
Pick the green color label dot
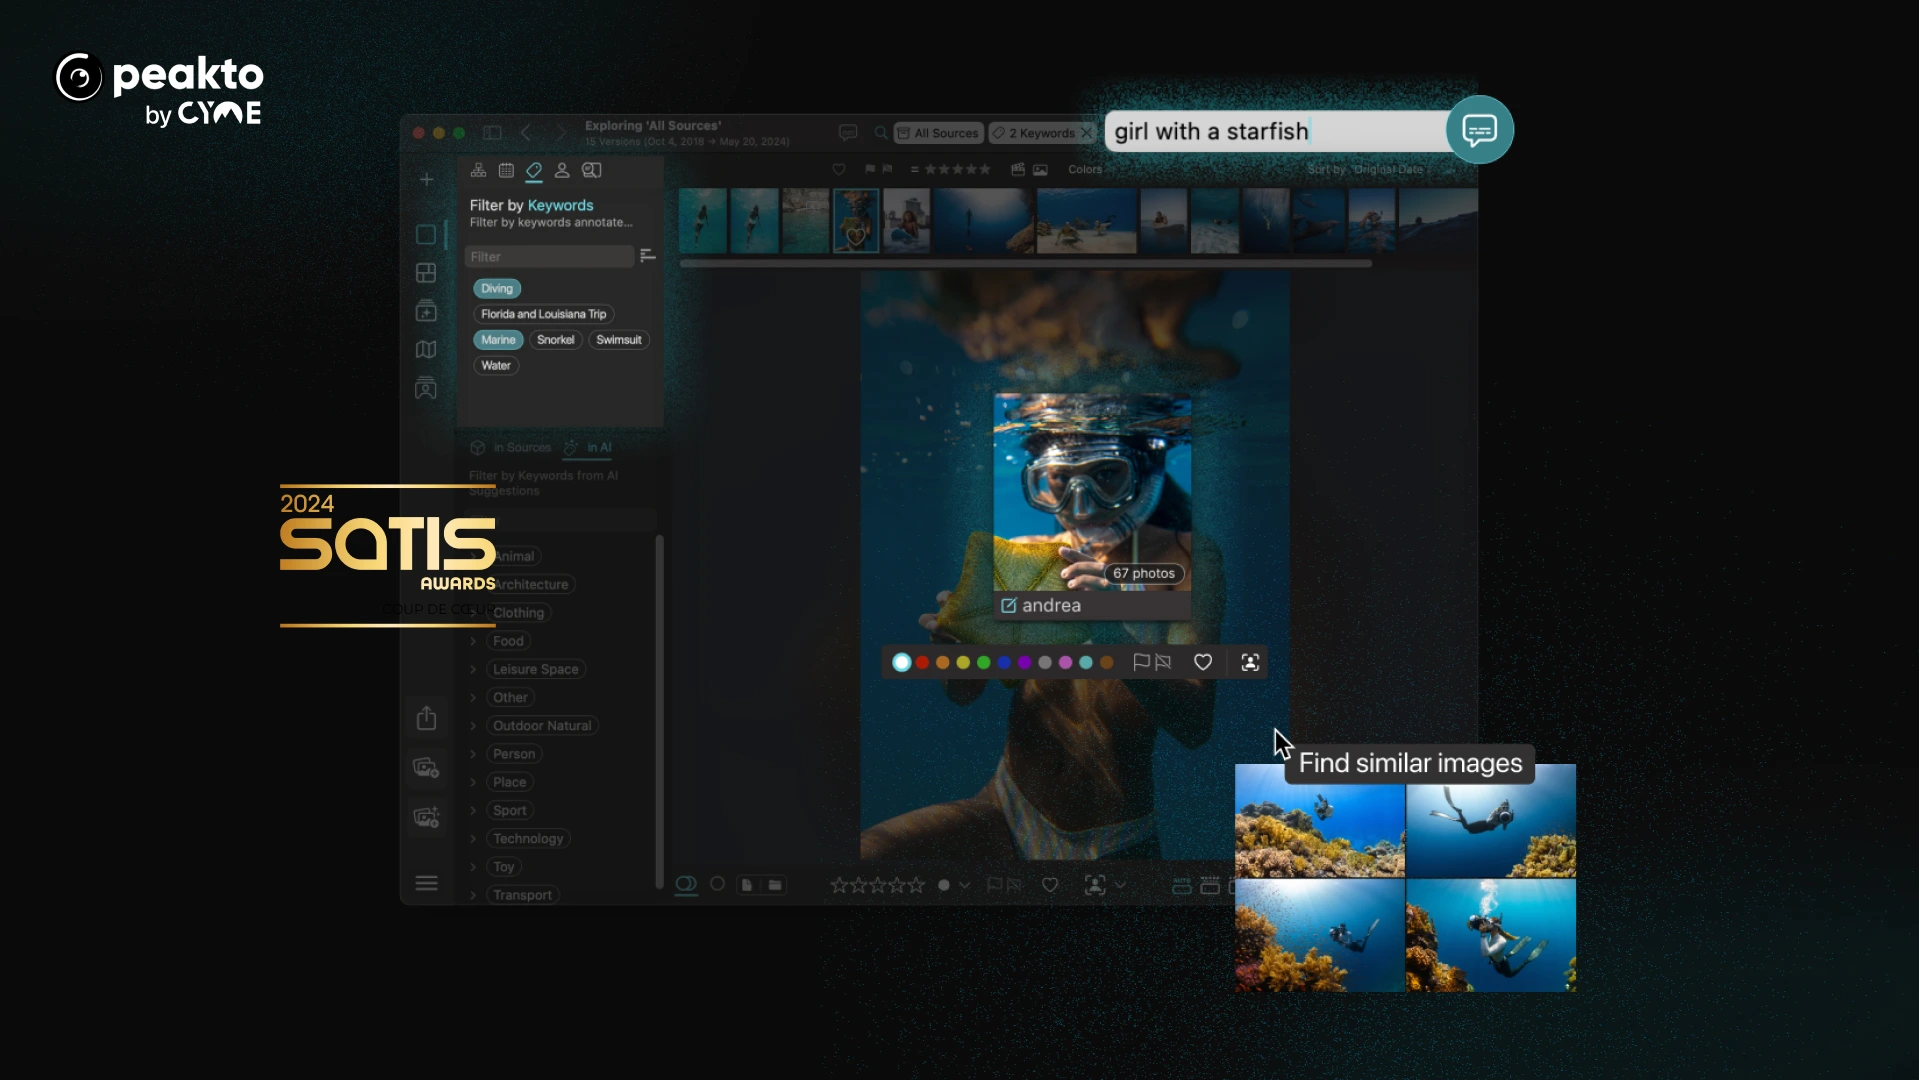983,662
